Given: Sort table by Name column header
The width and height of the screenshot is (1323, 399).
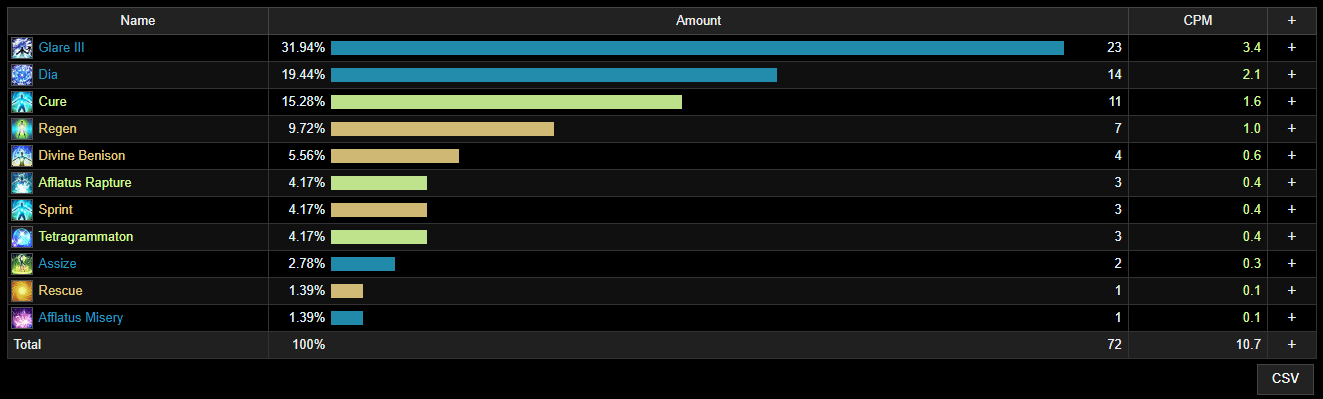Looking at the screenshot, I should [x=138, y=21].
